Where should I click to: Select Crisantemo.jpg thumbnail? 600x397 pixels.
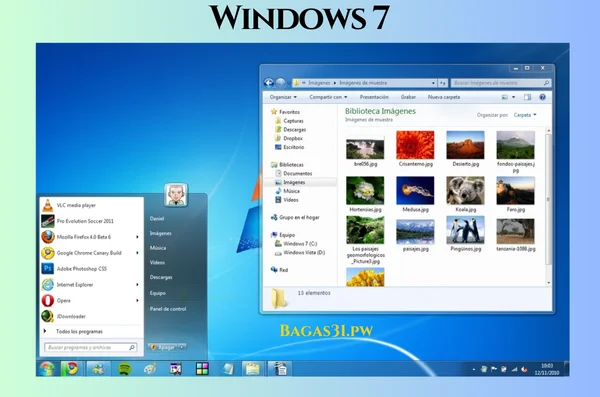415,145
